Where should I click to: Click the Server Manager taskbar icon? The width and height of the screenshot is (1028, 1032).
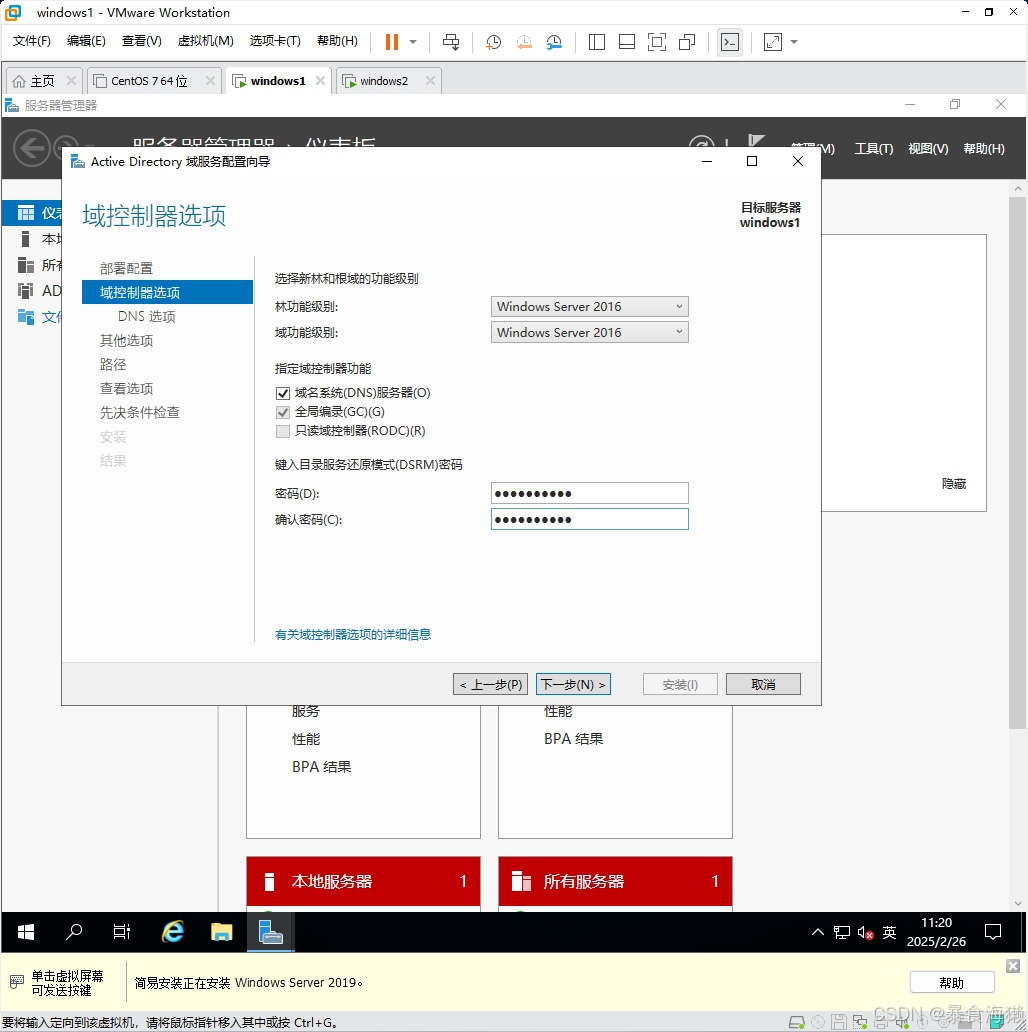270,932
